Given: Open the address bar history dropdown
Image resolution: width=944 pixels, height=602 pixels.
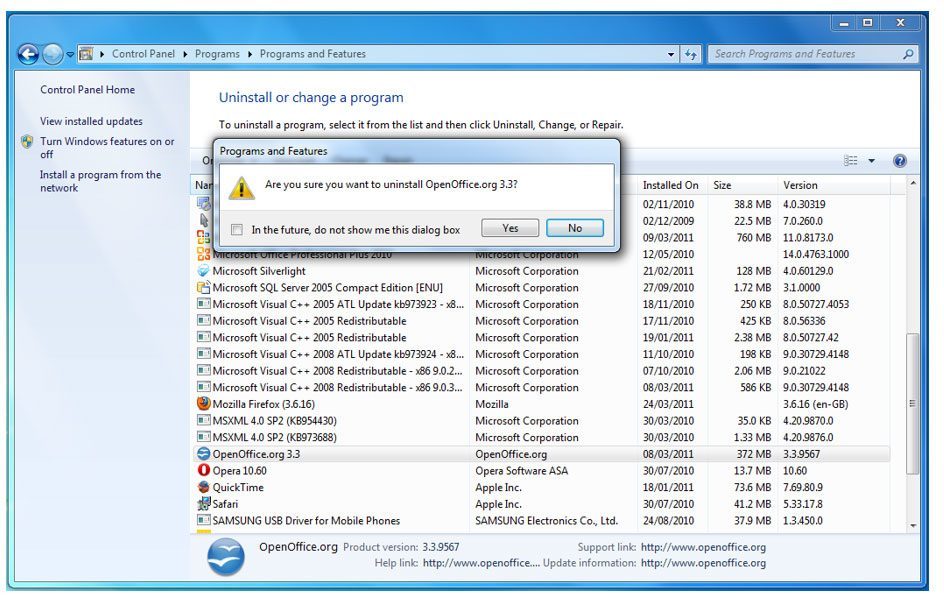Looking at the screenshot, I should (x=671, y=54).
